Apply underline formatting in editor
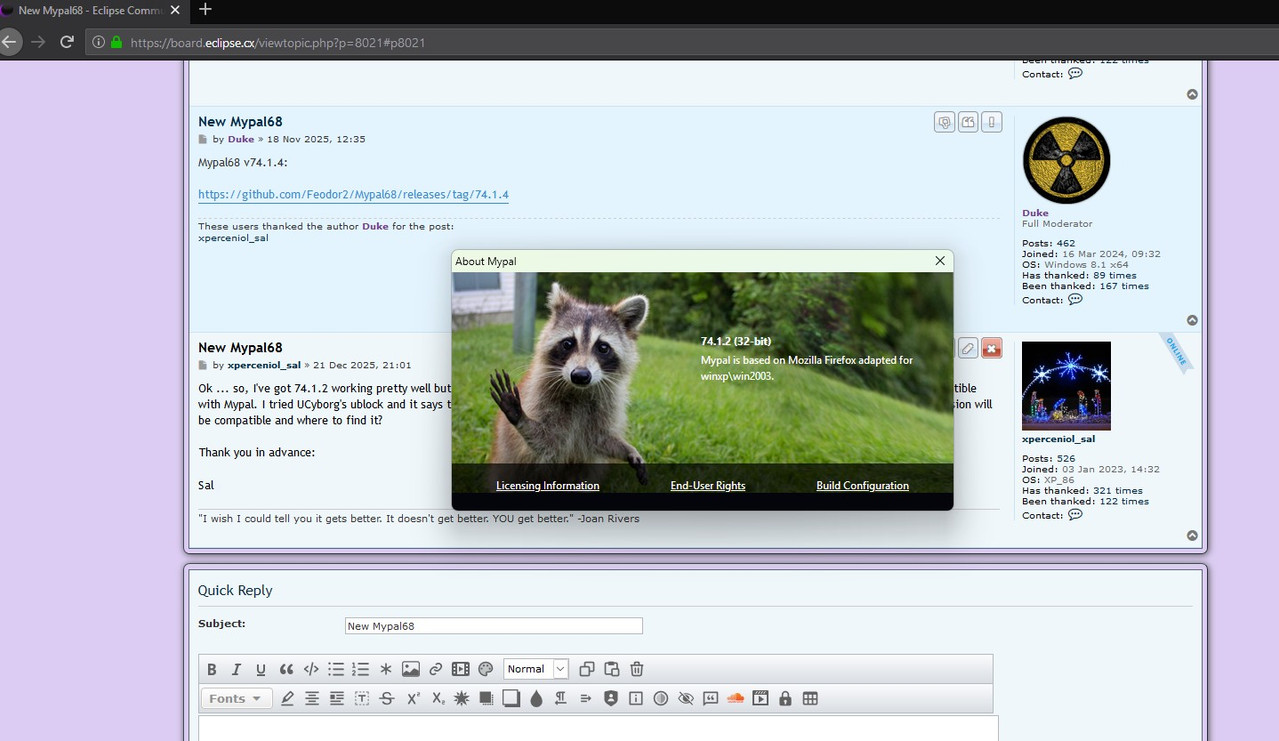 [261, 669]
